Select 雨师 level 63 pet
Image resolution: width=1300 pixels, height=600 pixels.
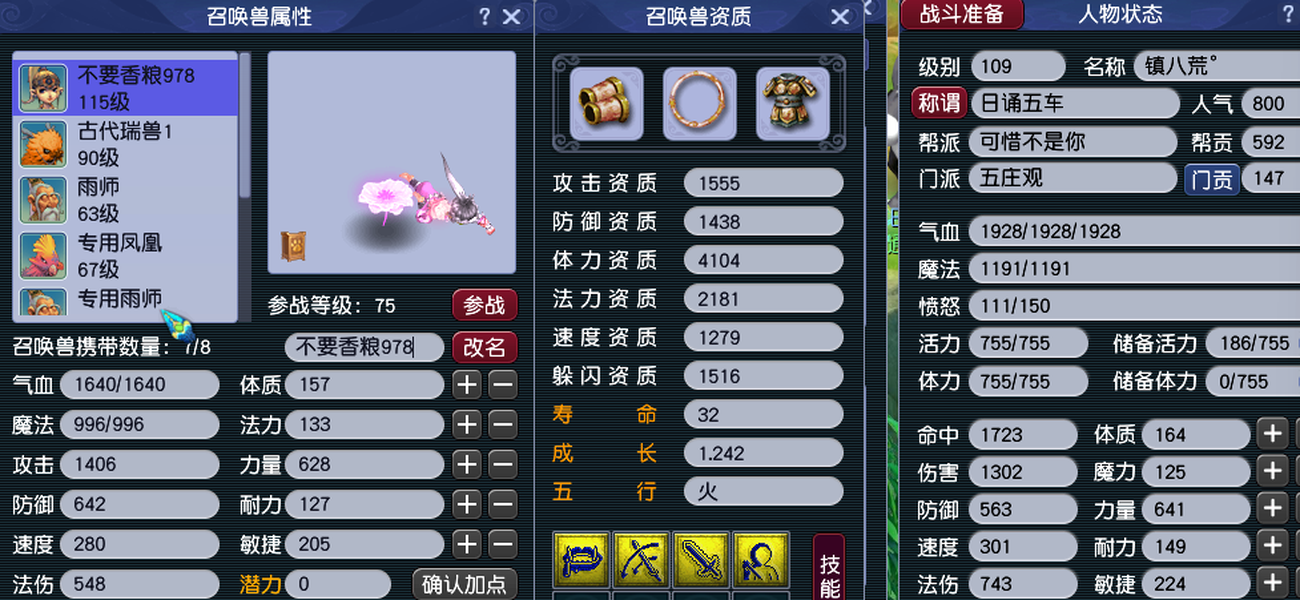click(x=125, y=200)
